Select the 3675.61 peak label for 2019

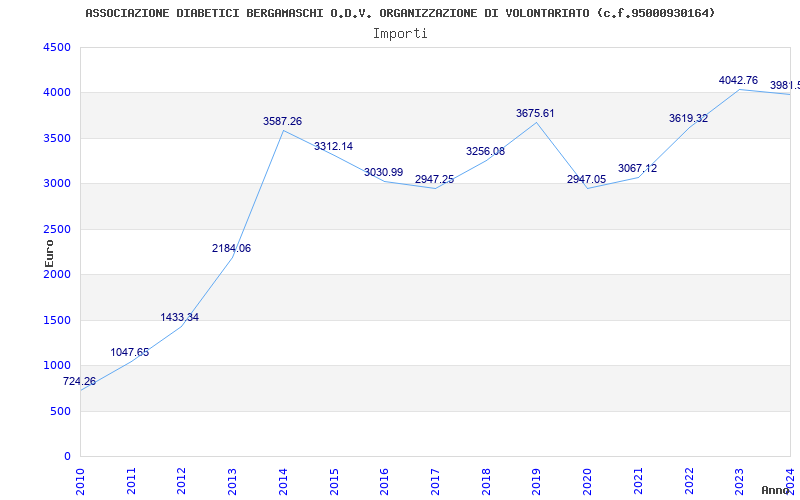click(x=535, y=113)
